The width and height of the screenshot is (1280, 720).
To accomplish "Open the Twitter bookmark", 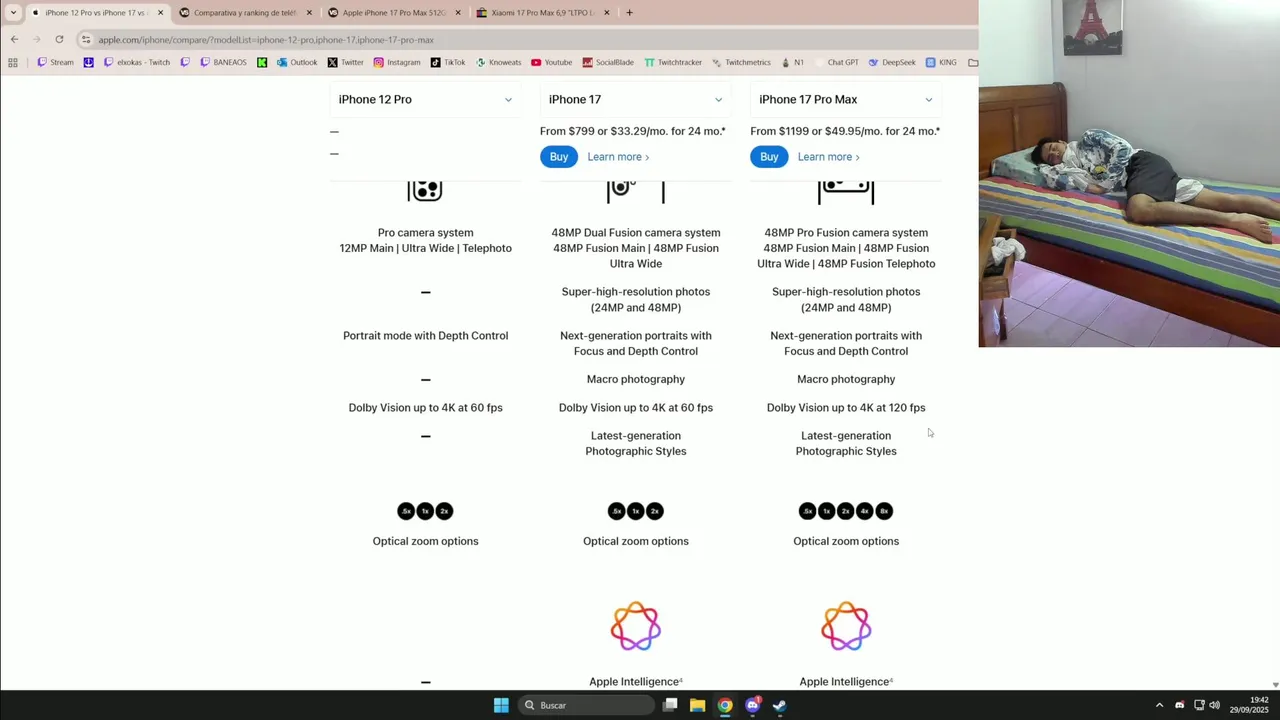I will click(x=345, y=62).
